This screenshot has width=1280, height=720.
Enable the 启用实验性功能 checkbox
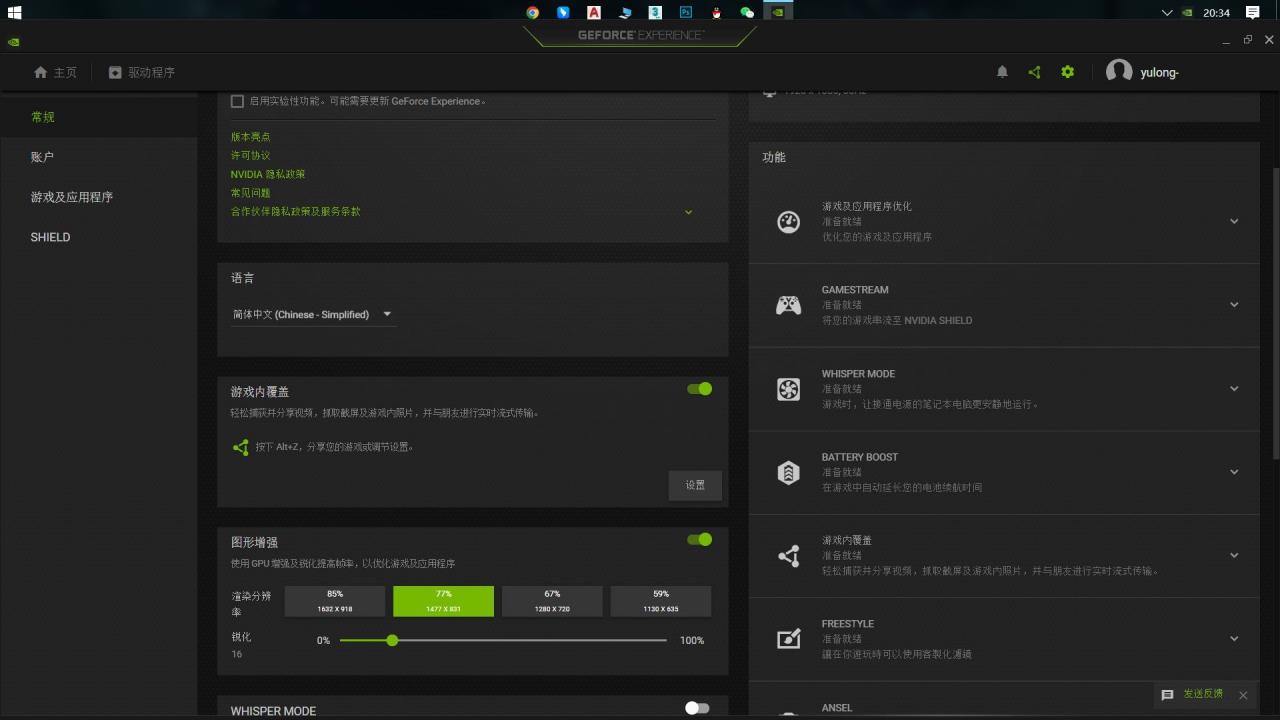pos(237,101)
